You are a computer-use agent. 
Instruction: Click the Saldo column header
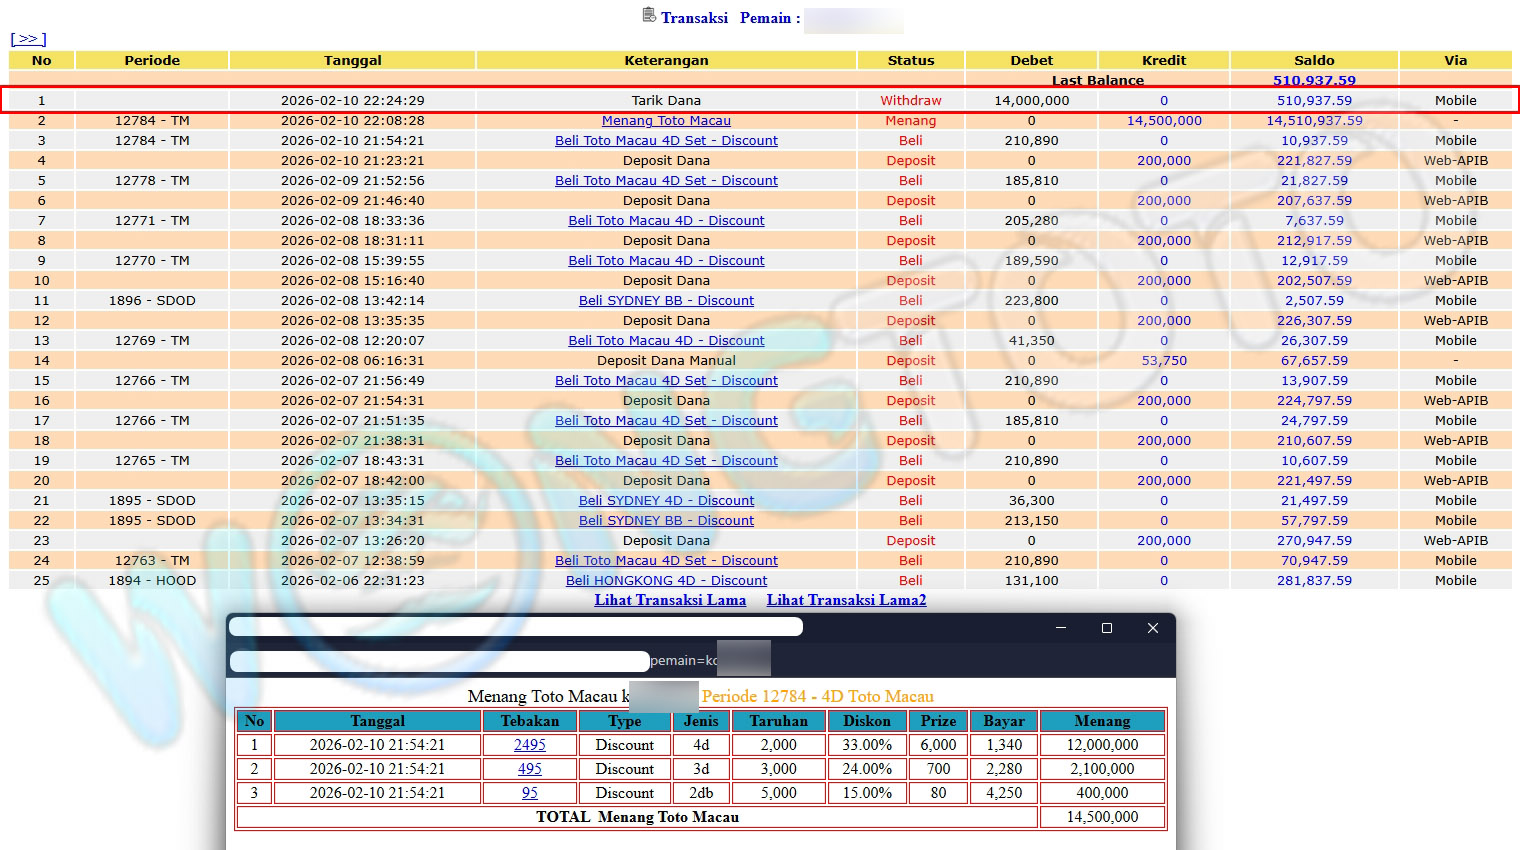coord(1314,61)
